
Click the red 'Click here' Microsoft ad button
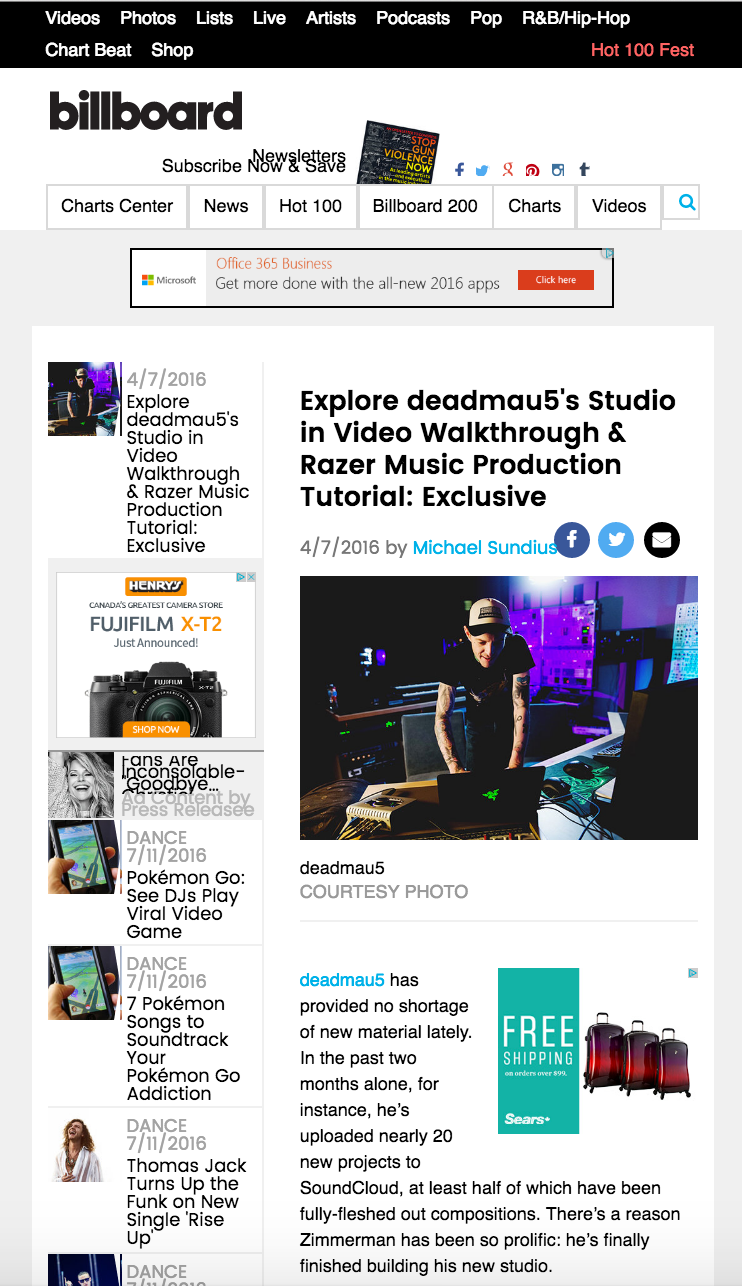(555, 280)
